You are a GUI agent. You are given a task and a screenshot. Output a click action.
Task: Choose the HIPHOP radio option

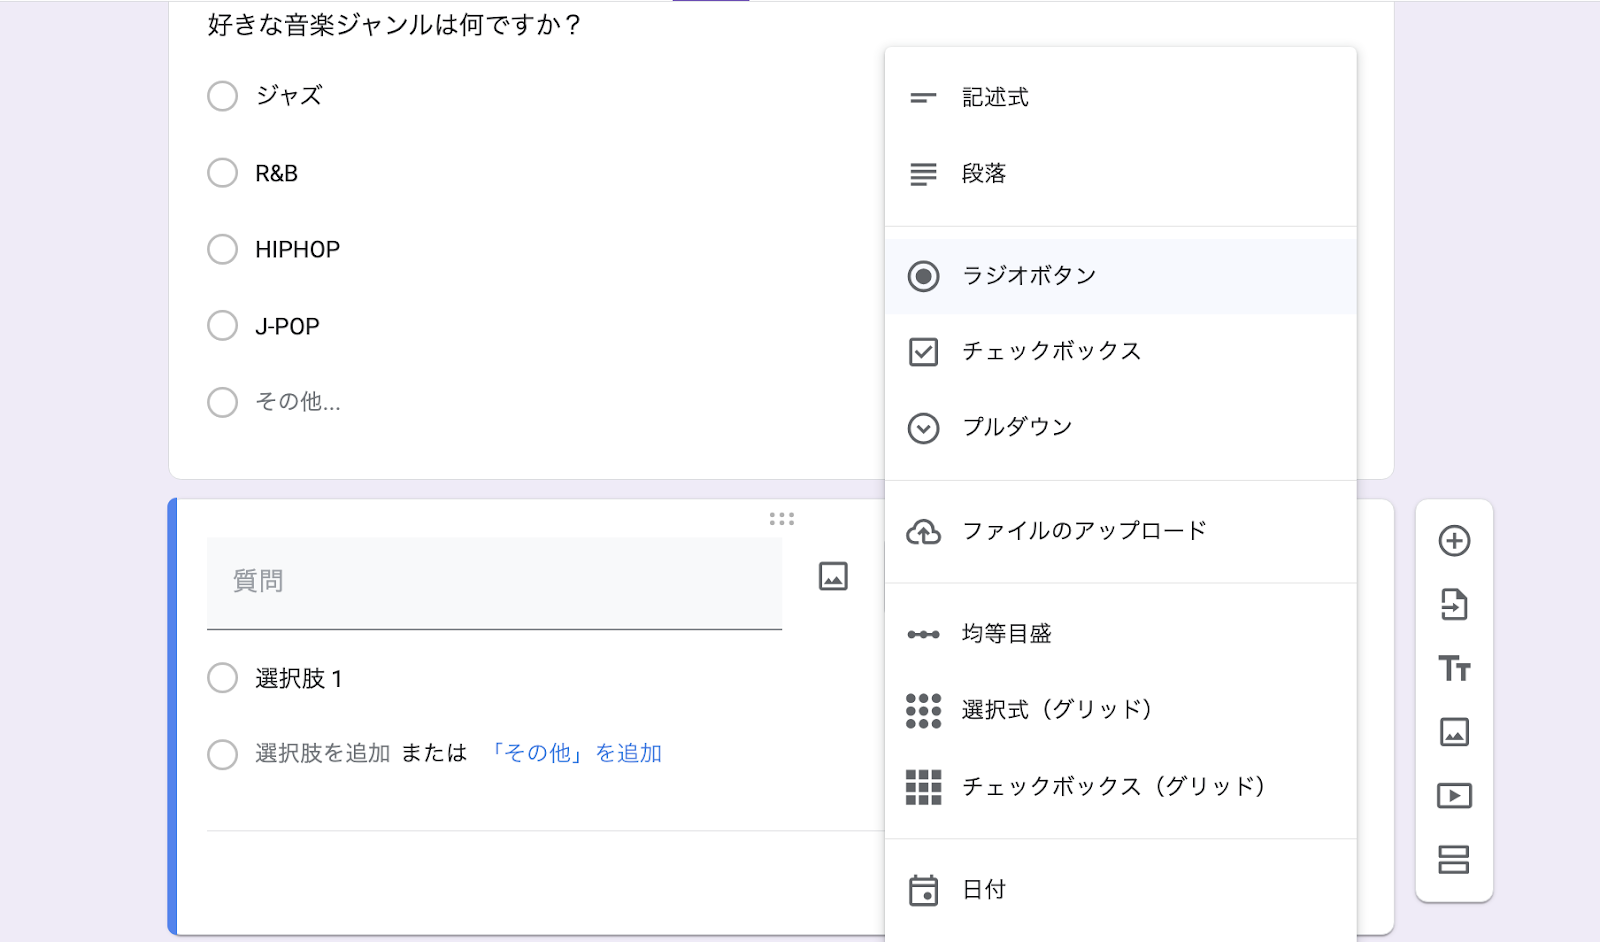point(223,249)
